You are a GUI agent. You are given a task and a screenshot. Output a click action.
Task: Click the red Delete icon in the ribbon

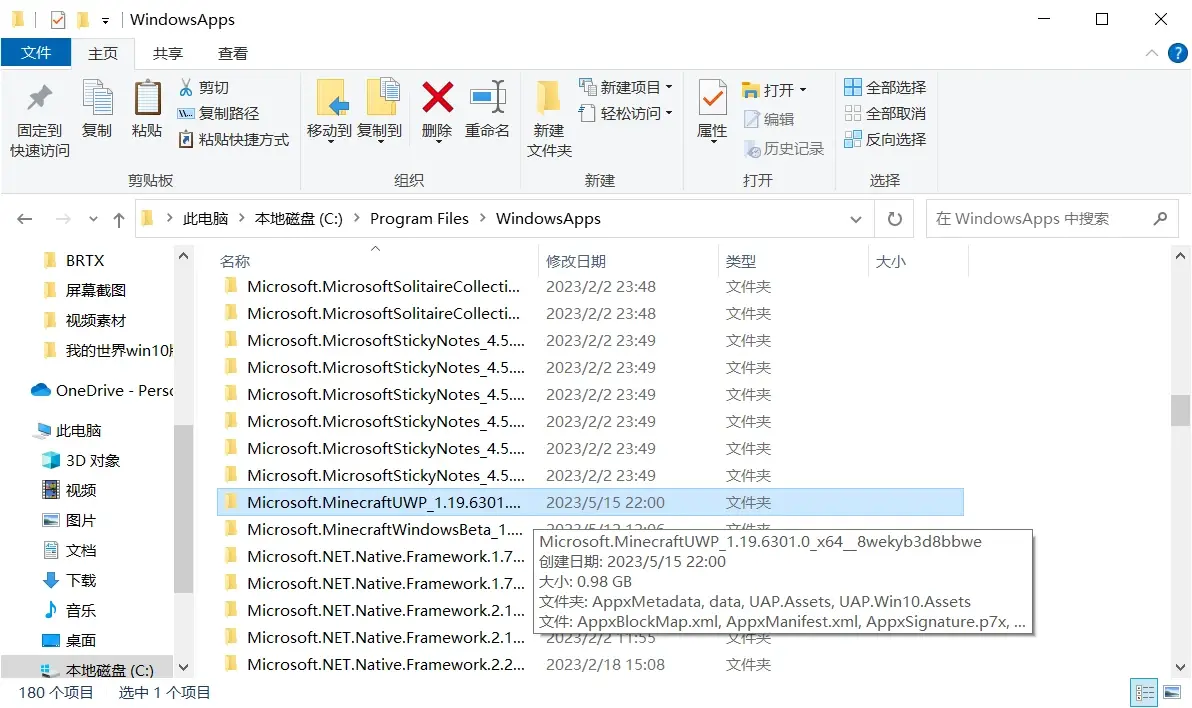pos(437,97)
